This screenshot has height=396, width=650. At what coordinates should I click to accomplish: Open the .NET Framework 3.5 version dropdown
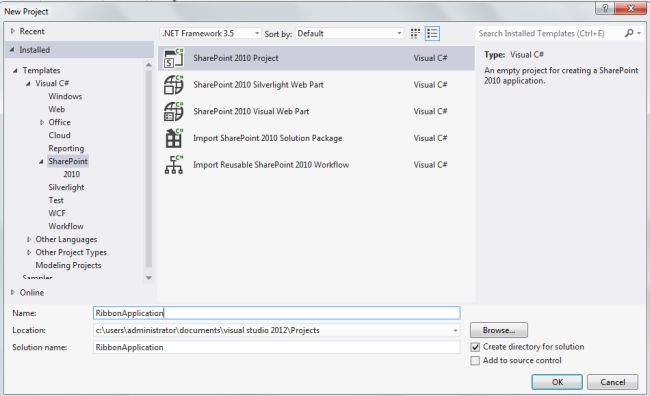tap(210, 34)
